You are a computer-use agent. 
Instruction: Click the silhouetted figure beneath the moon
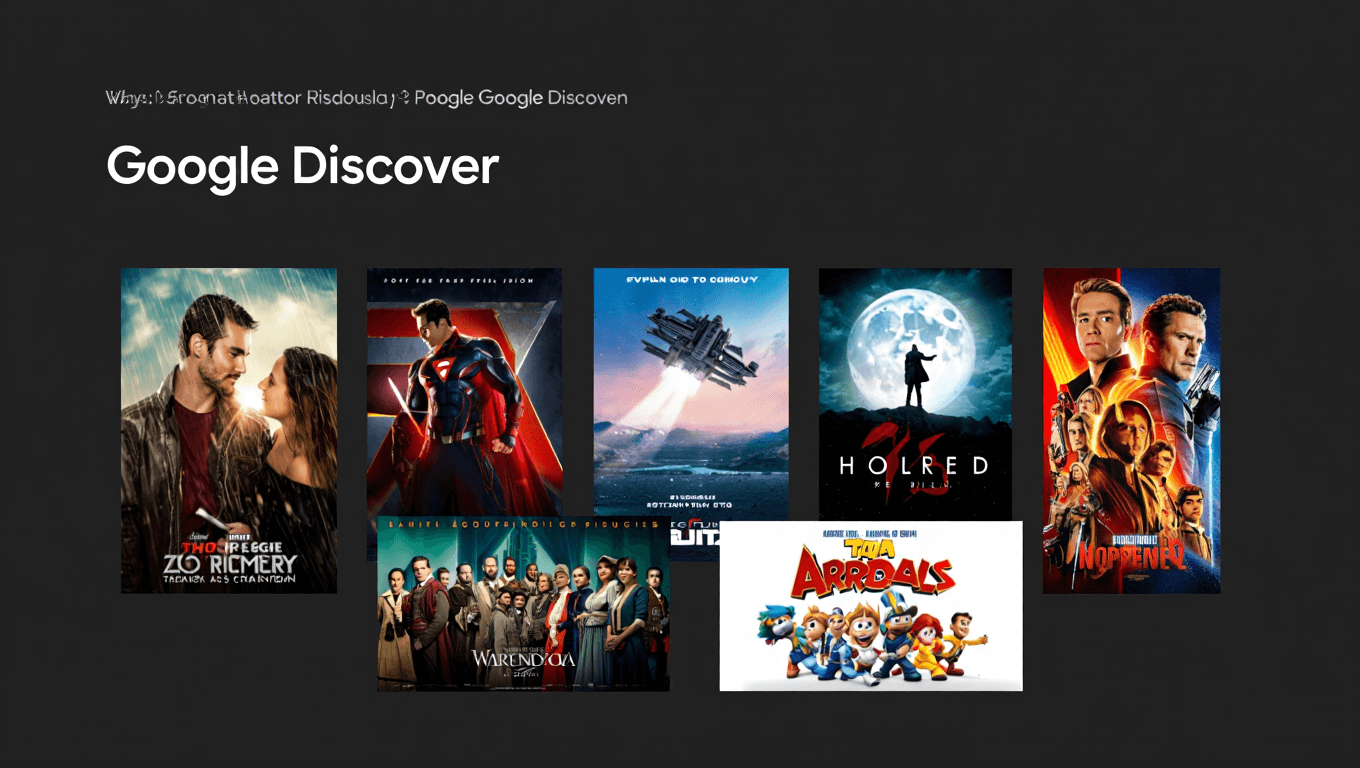click(x=913, y=375)
